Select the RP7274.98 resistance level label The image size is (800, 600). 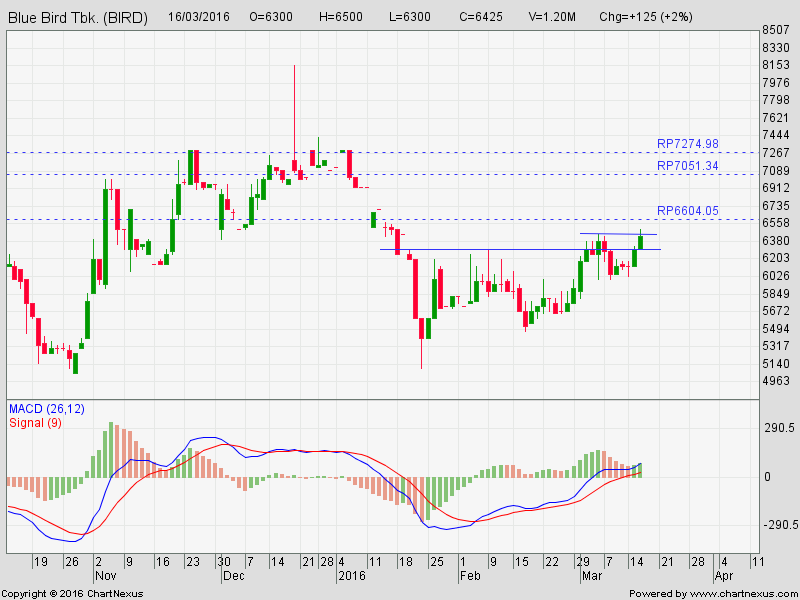(x=687, y=144)
